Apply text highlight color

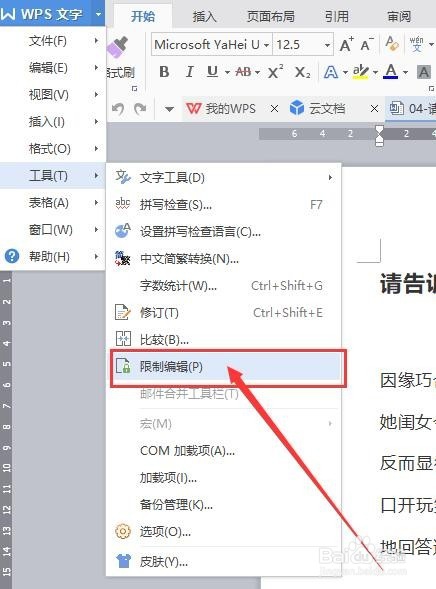[x=360, y=71]
